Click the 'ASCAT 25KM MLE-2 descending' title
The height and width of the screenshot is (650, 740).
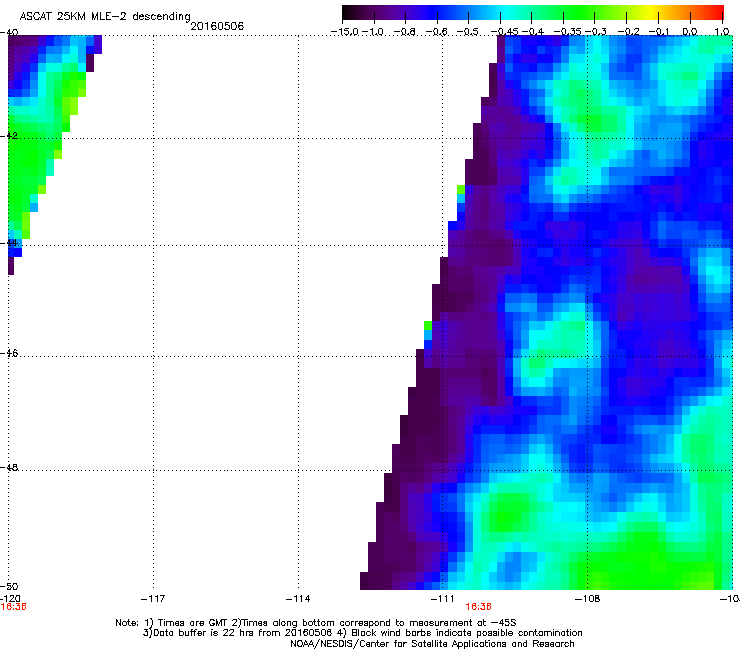pos(105,17)
